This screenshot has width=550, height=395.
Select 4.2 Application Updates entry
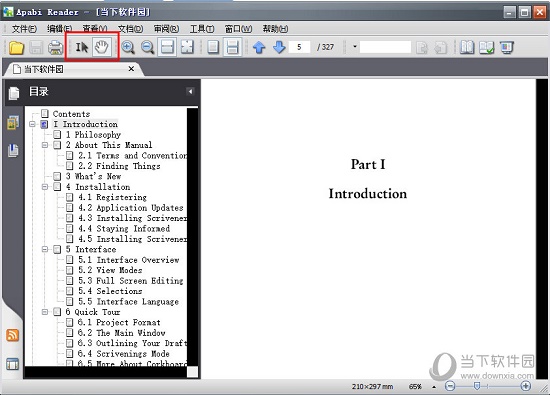(x=131, y=207)
